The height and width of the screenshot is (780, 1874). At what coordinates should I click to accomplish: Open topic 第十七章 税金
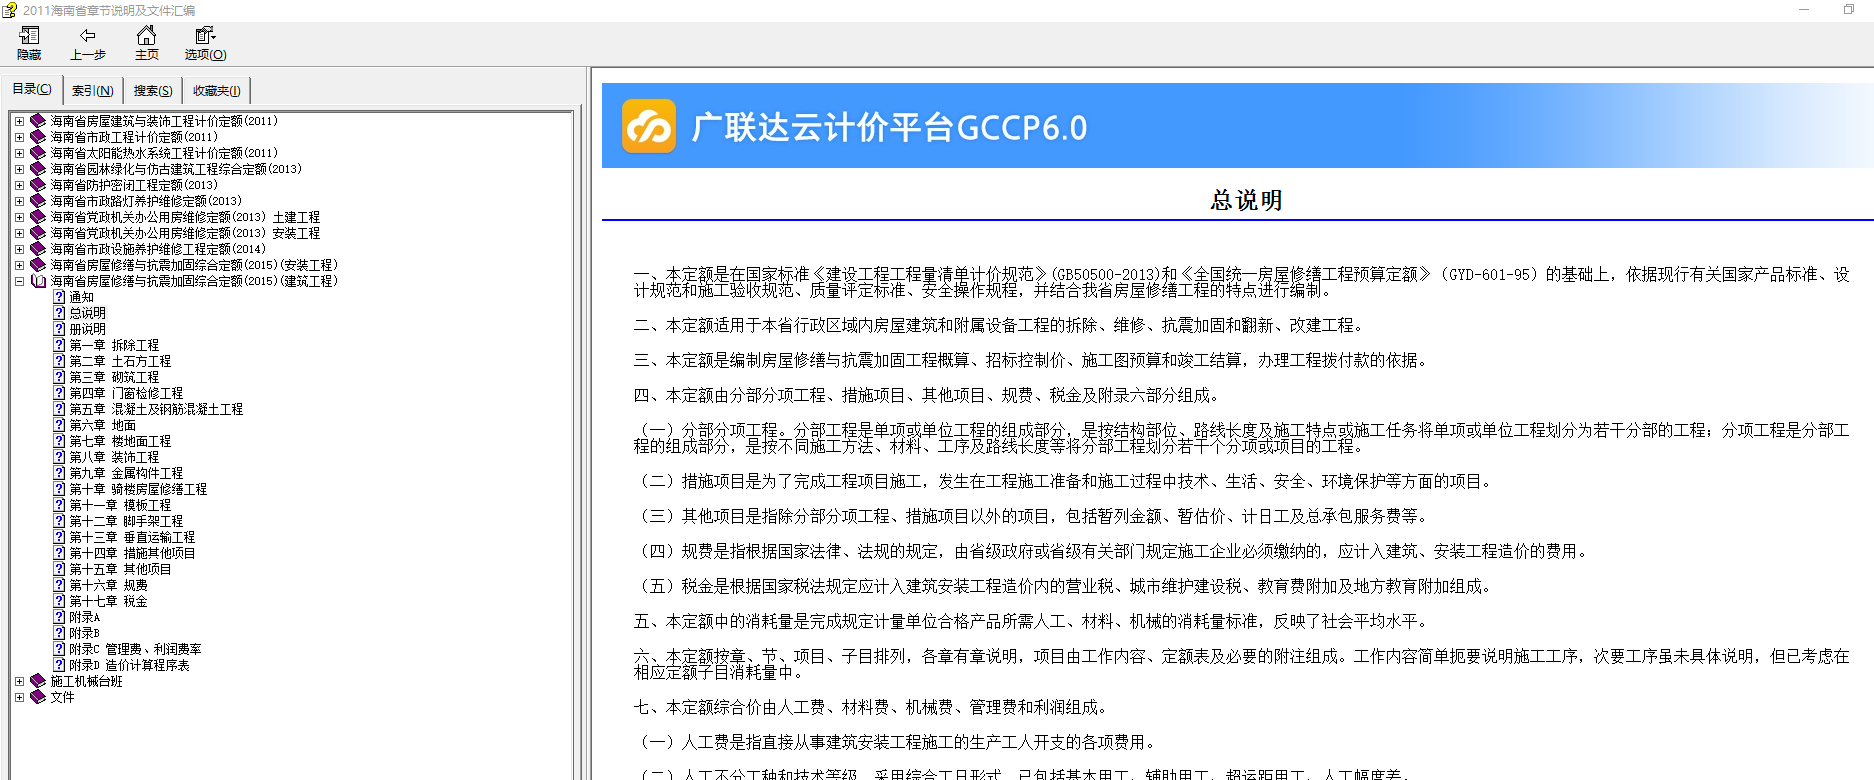pyautogui.click(x=108, y=601)
